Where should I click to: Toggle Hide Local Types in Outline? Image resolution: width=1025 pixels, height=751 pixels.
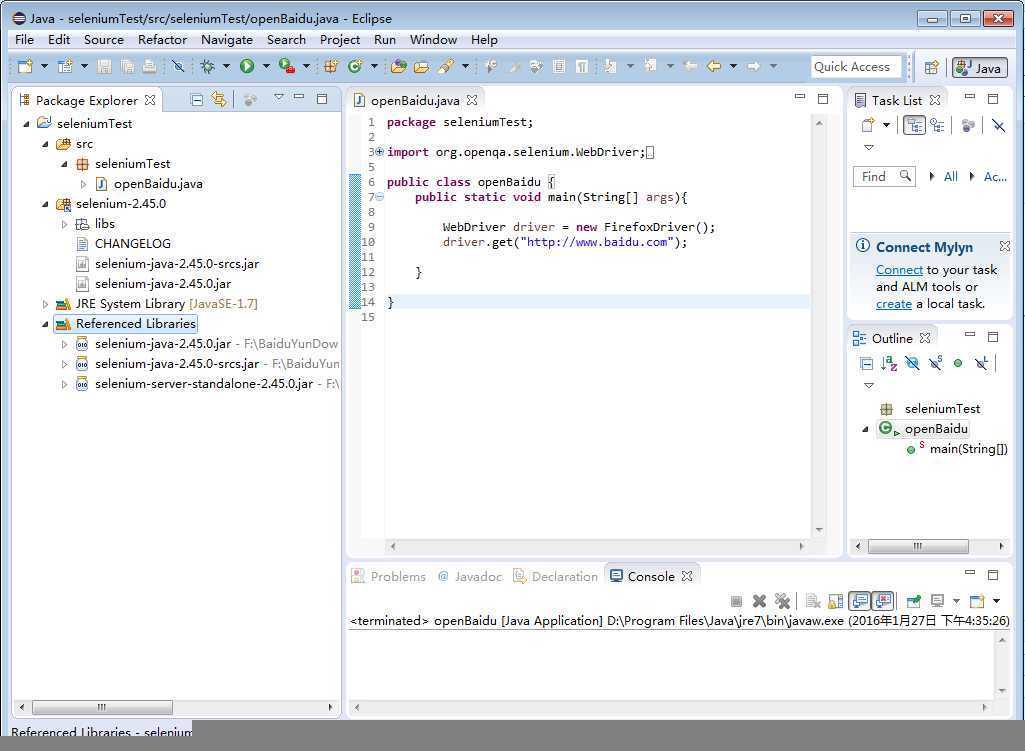[x=981, y=363]
